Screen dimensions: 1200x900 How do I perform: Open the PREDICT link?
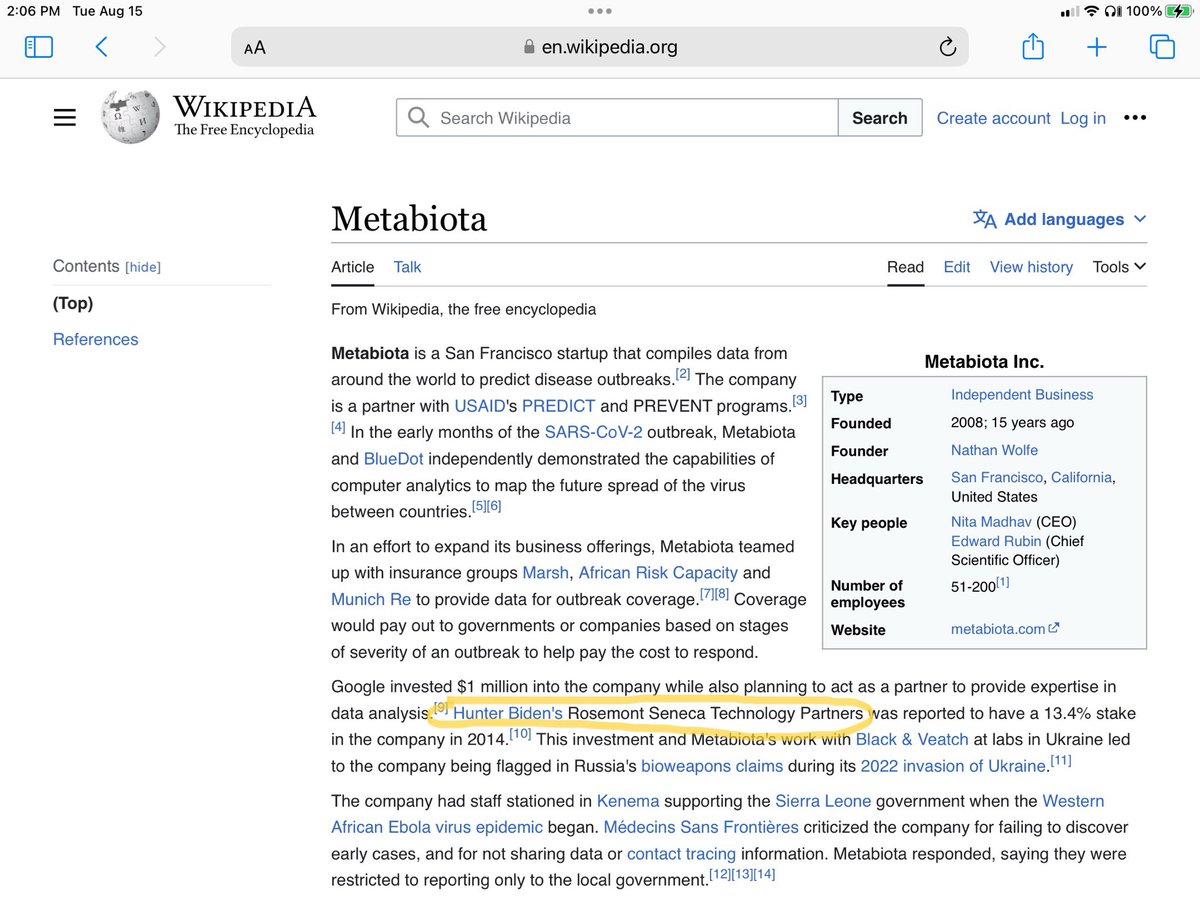pos(558,406)
